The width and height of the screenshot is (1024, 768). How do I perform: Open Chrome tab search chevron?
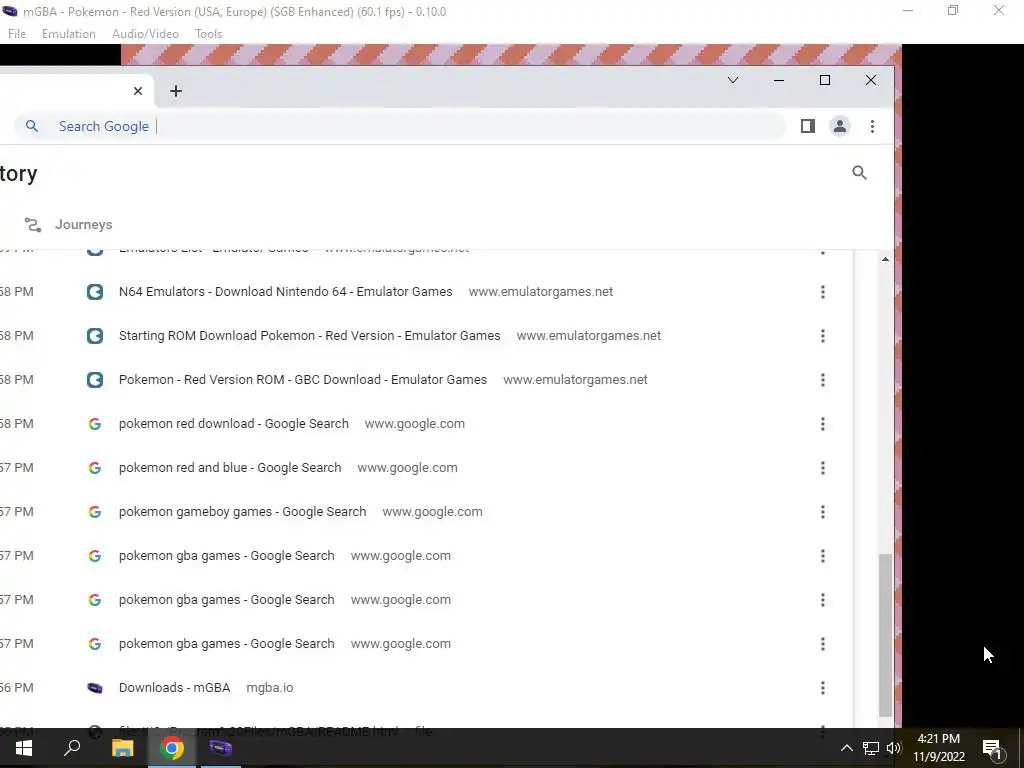(x=733, y=80)
